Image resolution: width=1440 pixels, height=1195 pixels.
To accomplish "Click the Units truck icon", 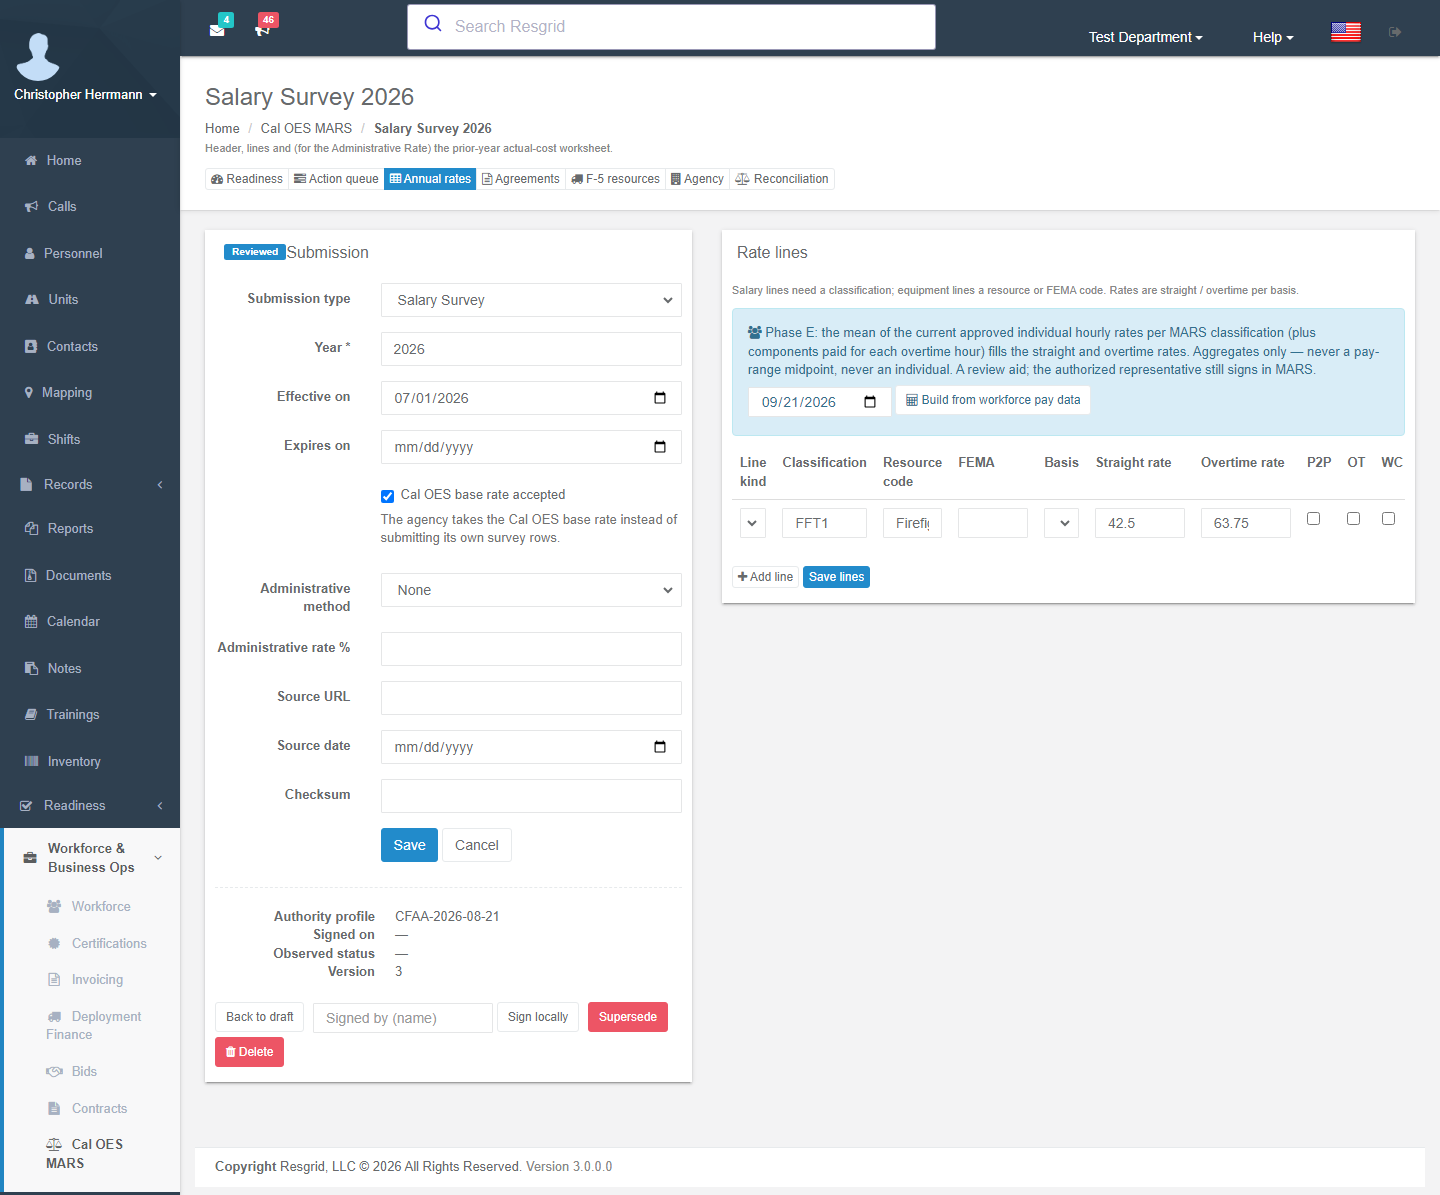I will point(31,300).
